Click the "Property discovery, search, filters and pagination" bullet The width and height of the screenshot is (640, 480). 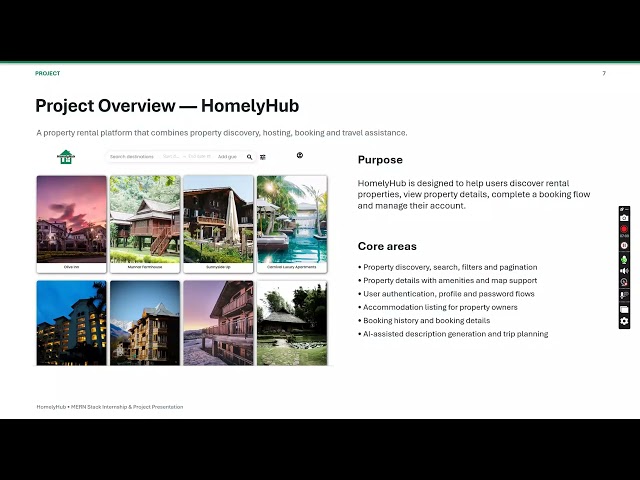pos(448,267)
